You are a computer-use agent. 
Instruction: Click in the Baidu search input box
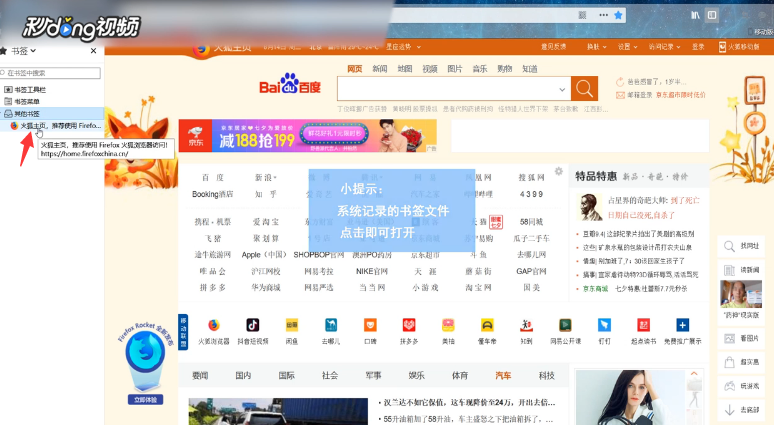pos(447,89)
